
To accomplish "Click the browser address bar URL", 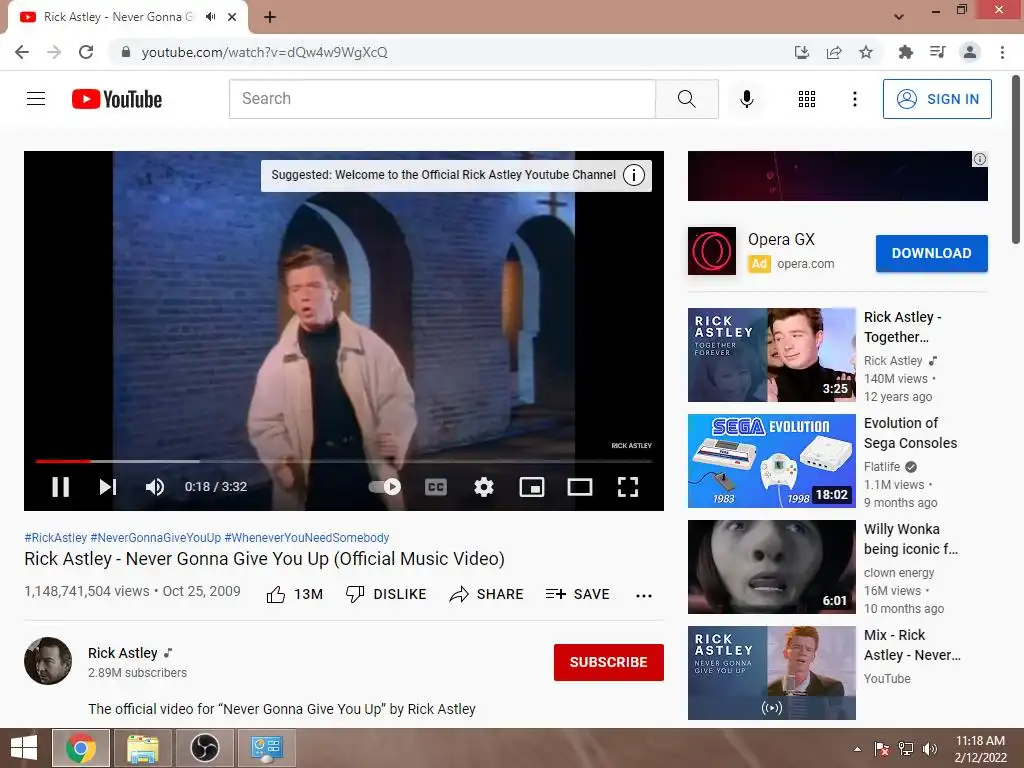I will (264, 52).
